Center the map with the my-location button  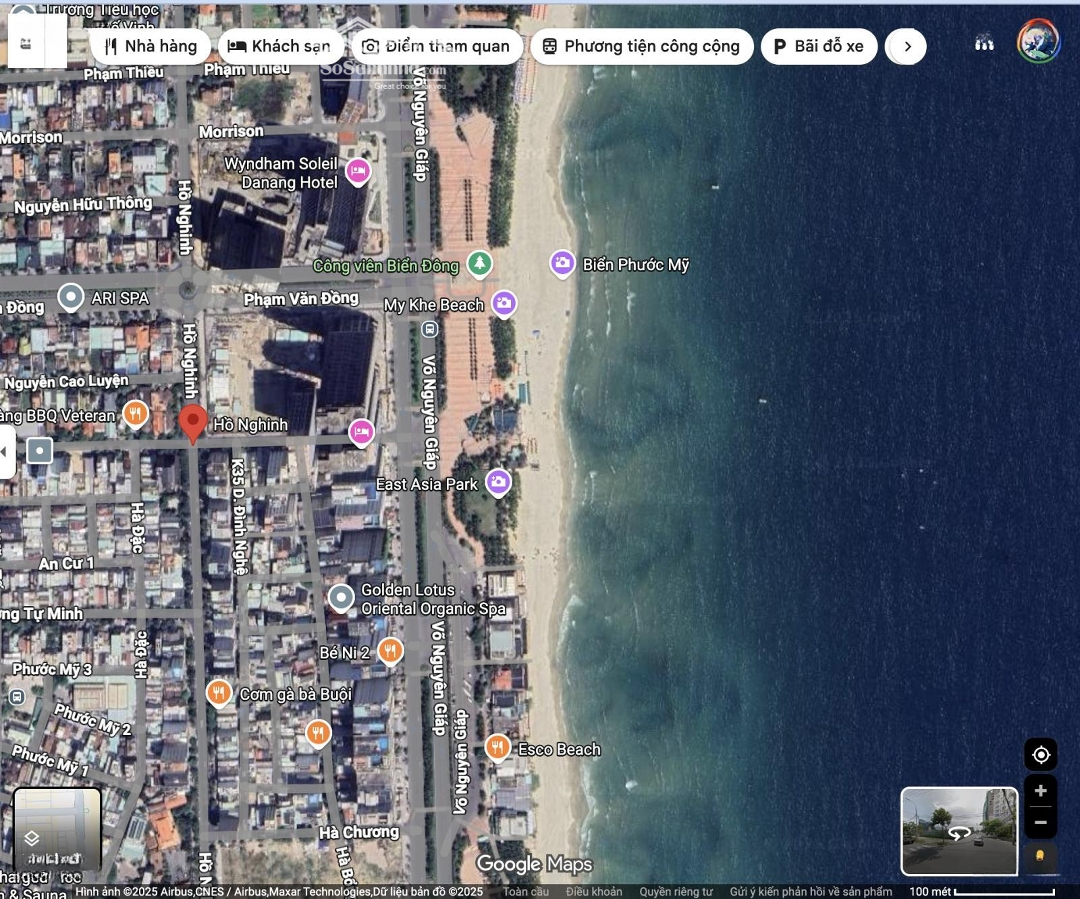(1040, 754)
